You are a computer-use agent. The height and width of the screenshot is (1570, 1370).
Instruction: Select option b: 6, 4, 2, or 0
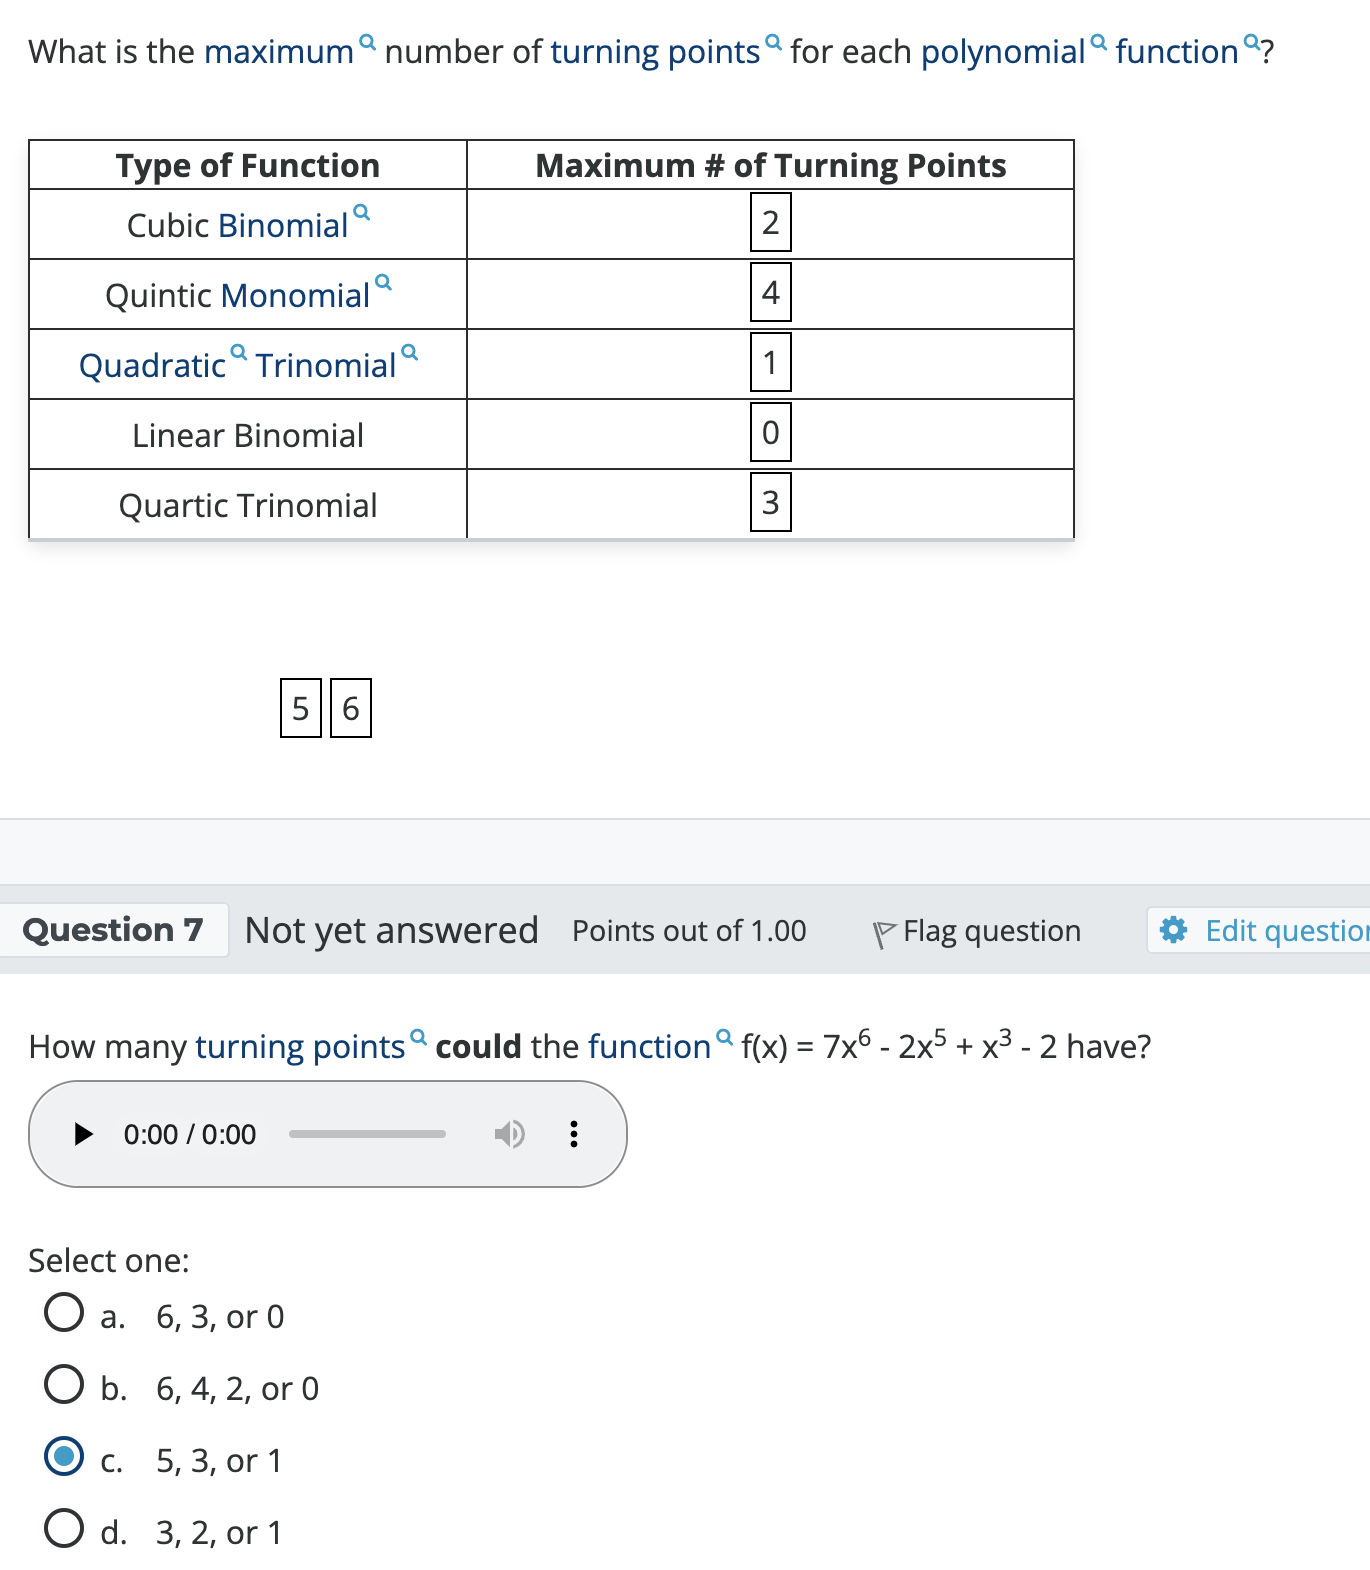[64, 1384]
